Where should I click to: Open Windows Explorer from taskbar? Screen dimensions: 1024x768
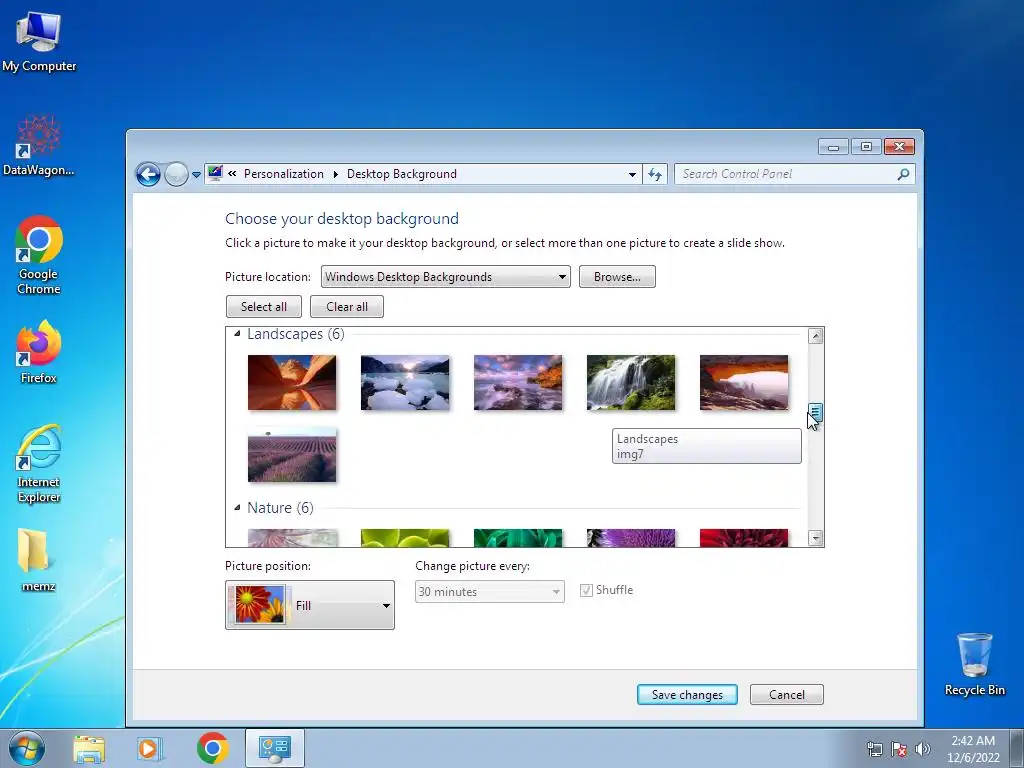(x=89, y=748)
